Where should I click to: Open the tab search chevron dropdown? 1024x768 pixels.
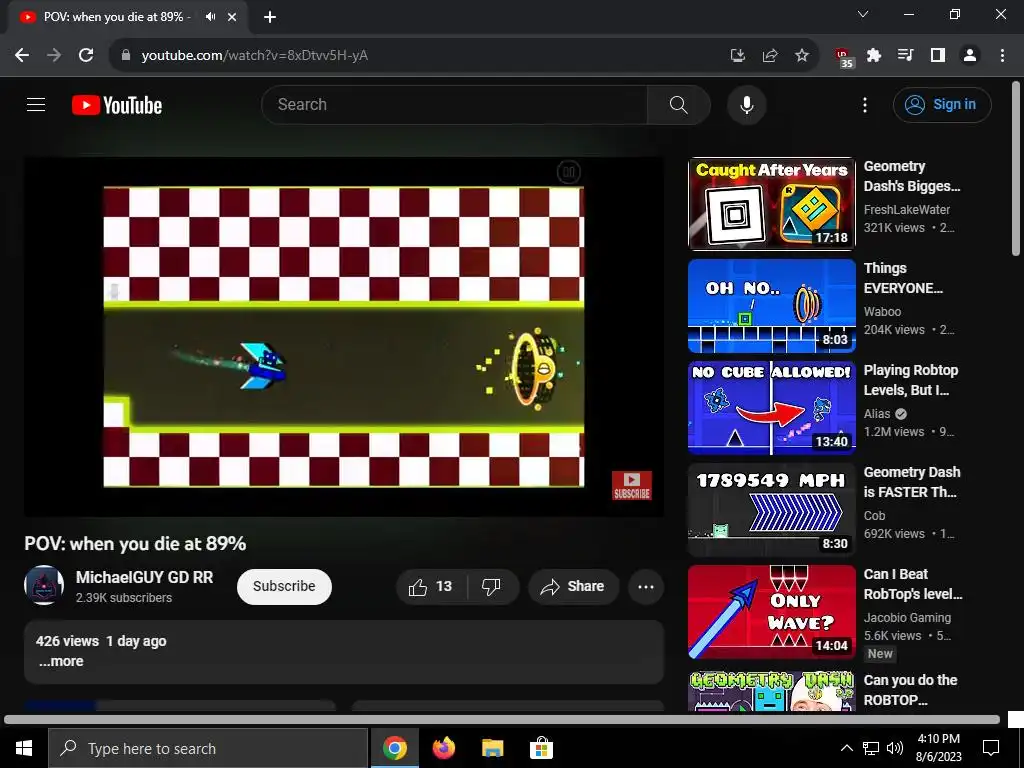(863, 14)
